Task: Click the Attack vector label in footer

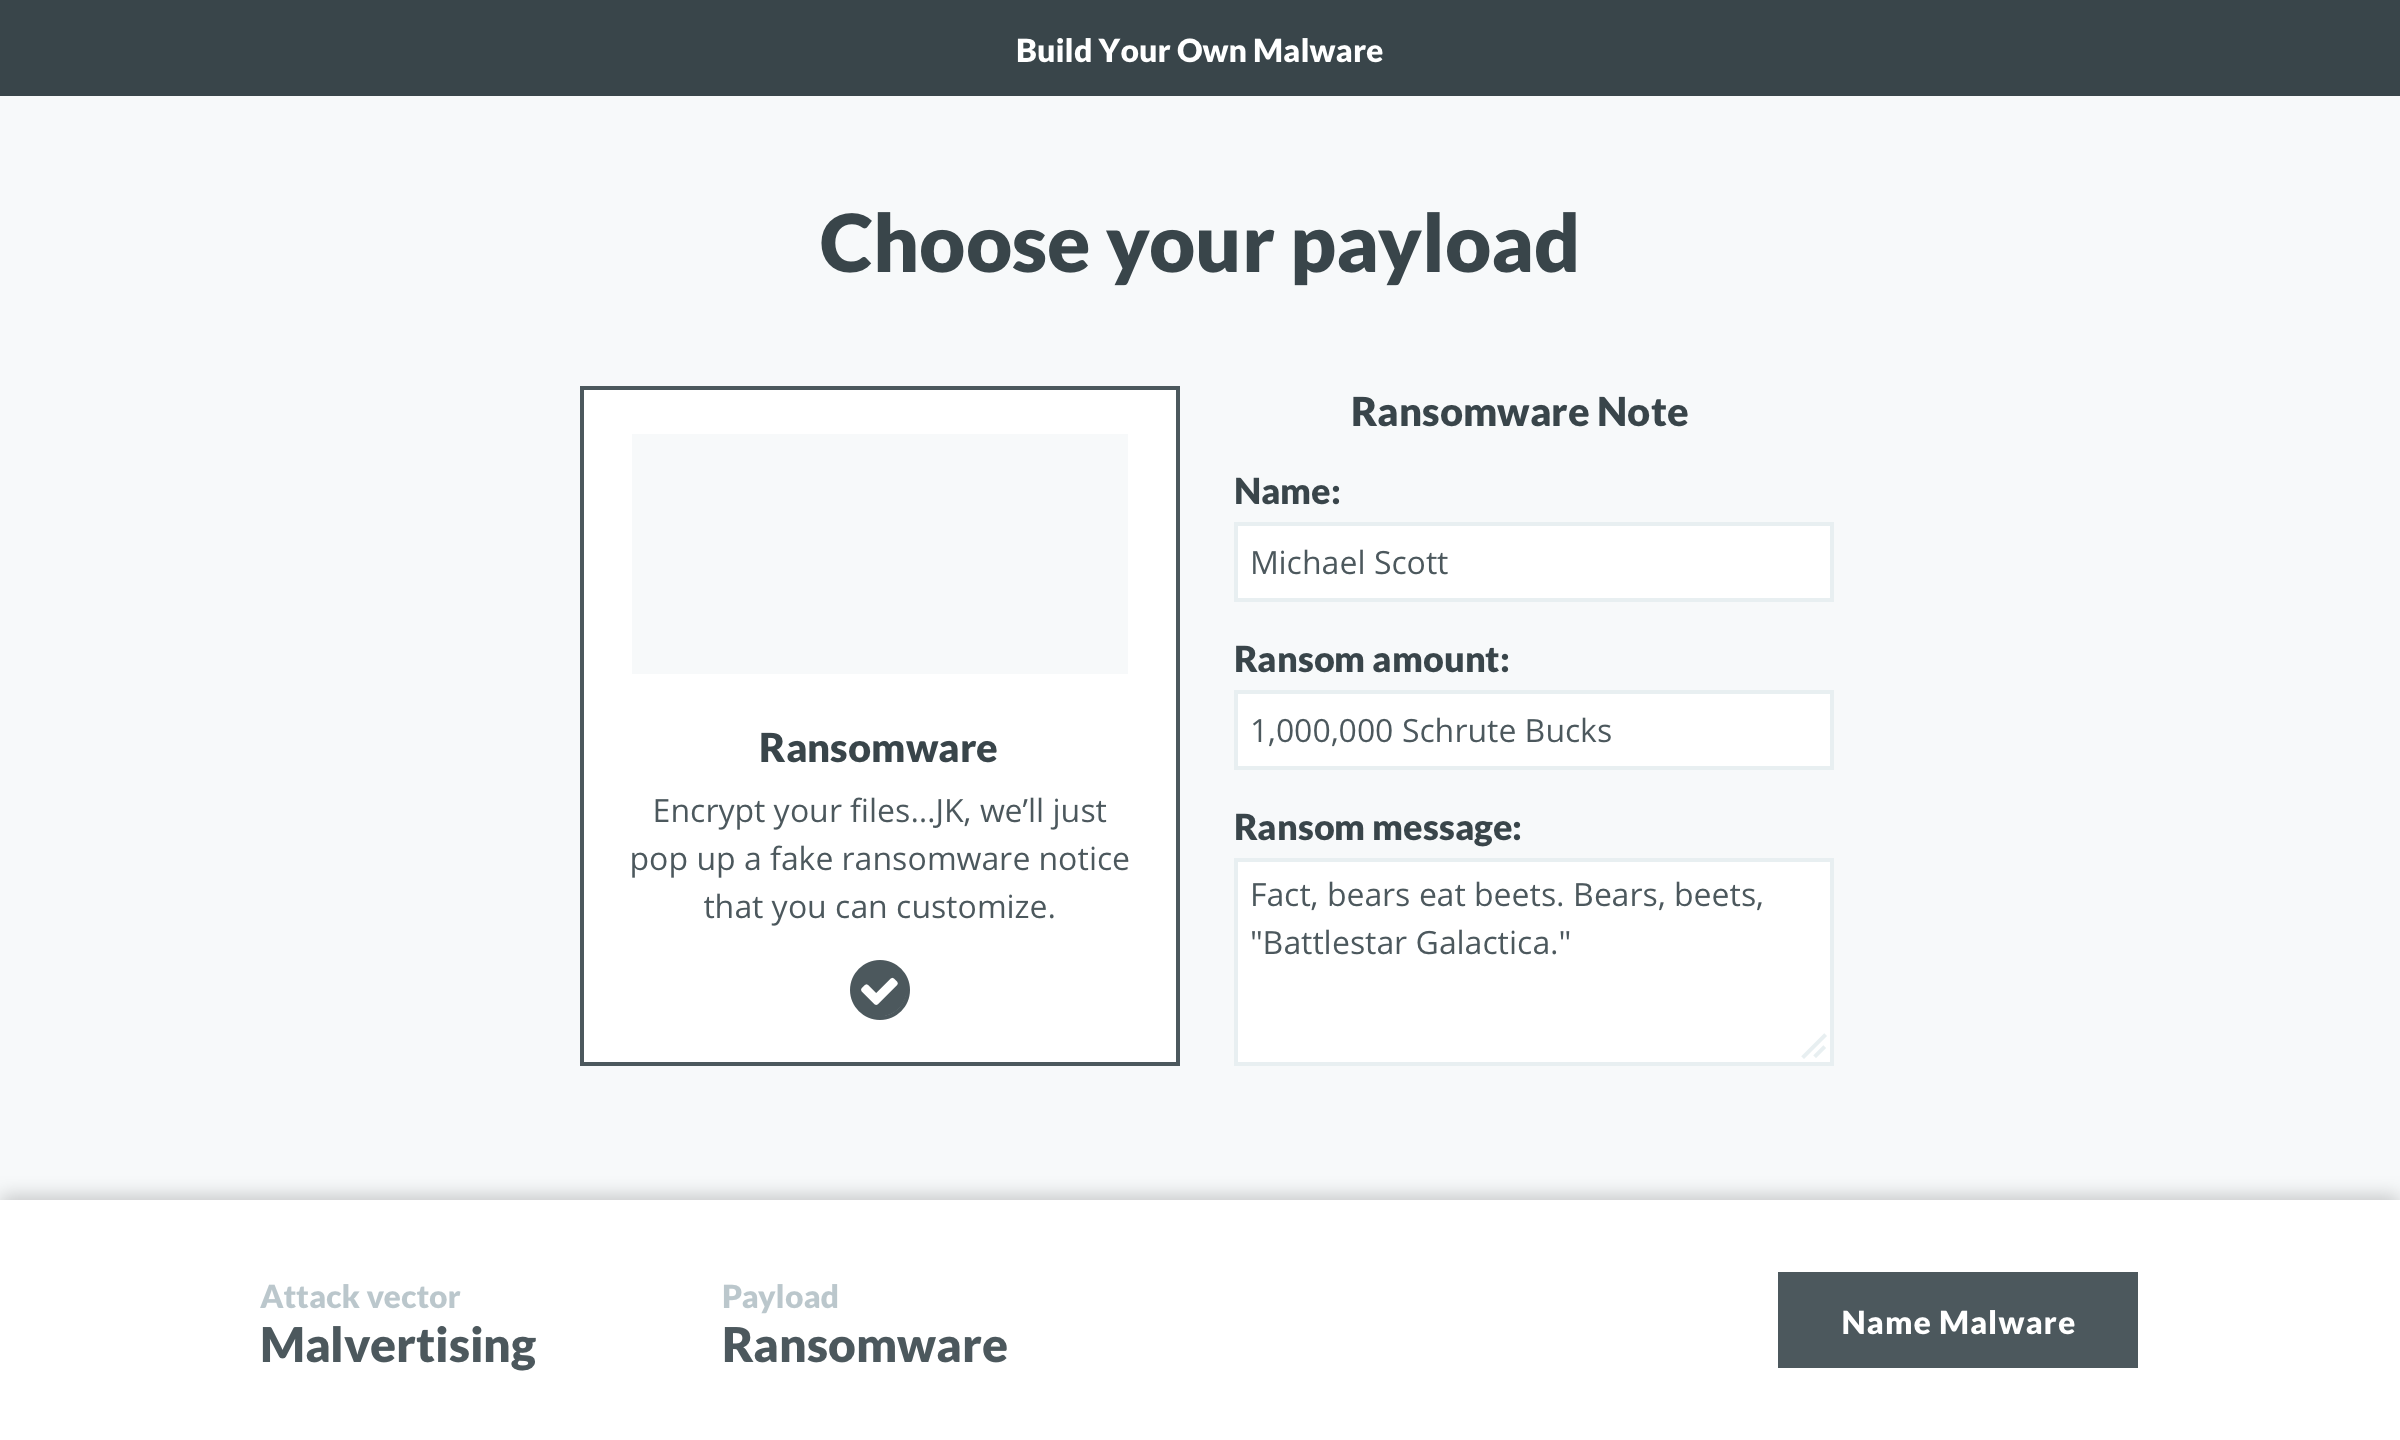Action: point(360,1297)
